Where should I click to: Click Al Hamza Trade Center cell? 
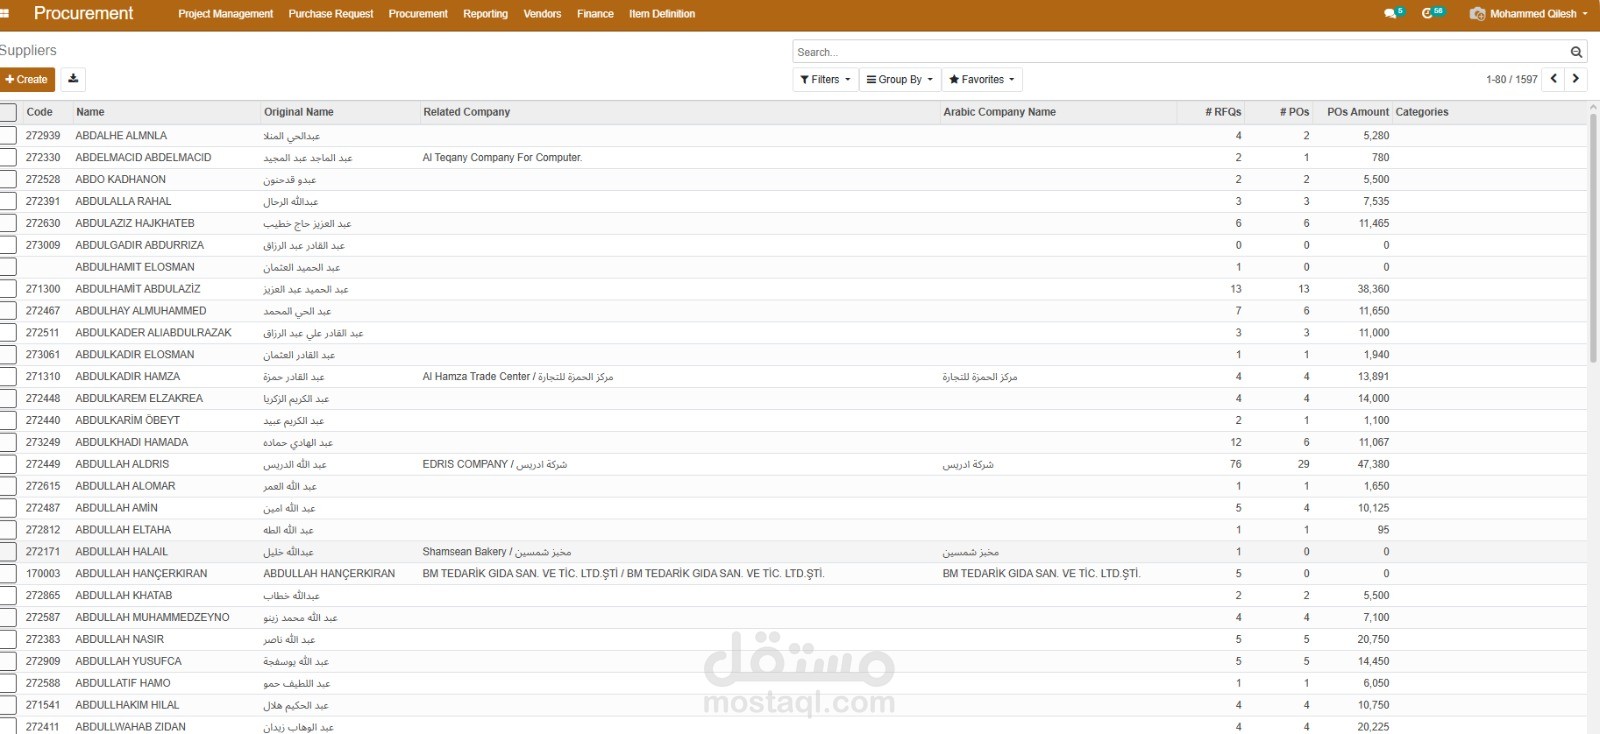(518, 377)
